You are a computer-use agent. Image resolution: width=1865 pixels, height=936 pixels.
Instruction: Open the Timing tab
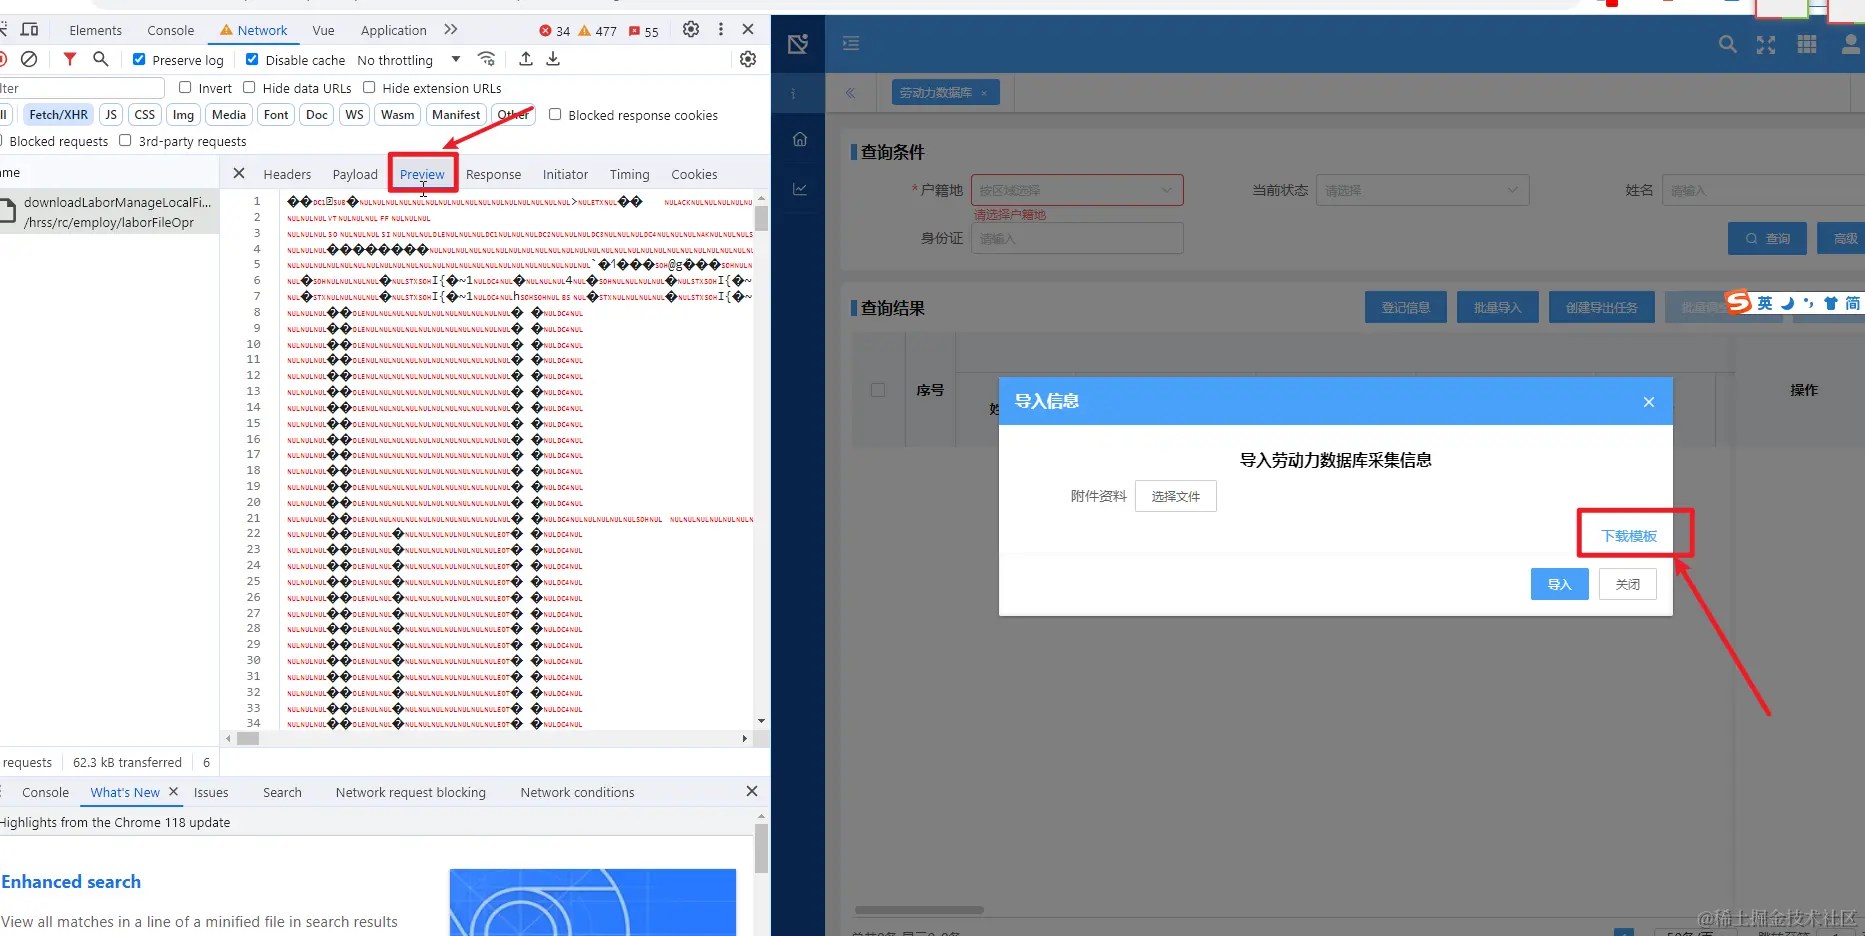coord(629,174)
